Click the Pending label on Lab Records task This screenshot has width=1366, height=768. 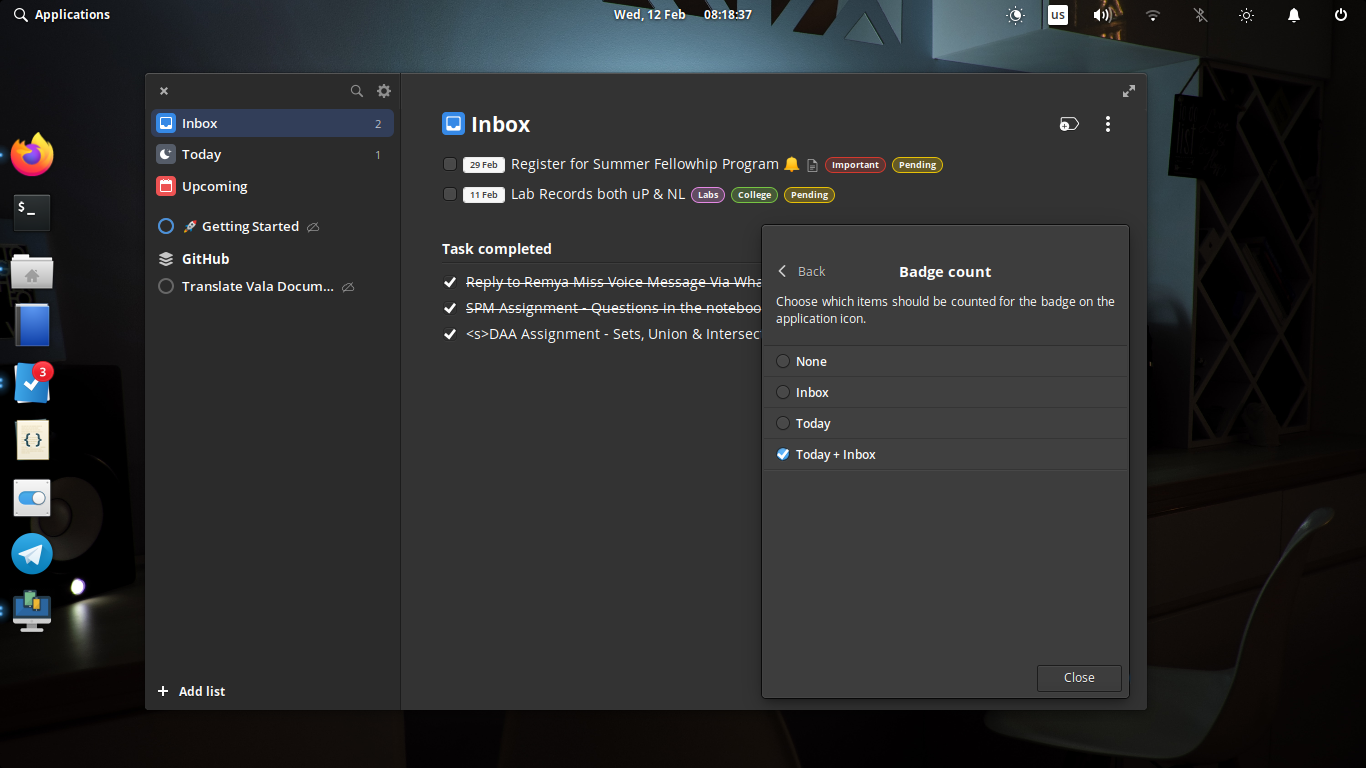[x=810, y=195]
